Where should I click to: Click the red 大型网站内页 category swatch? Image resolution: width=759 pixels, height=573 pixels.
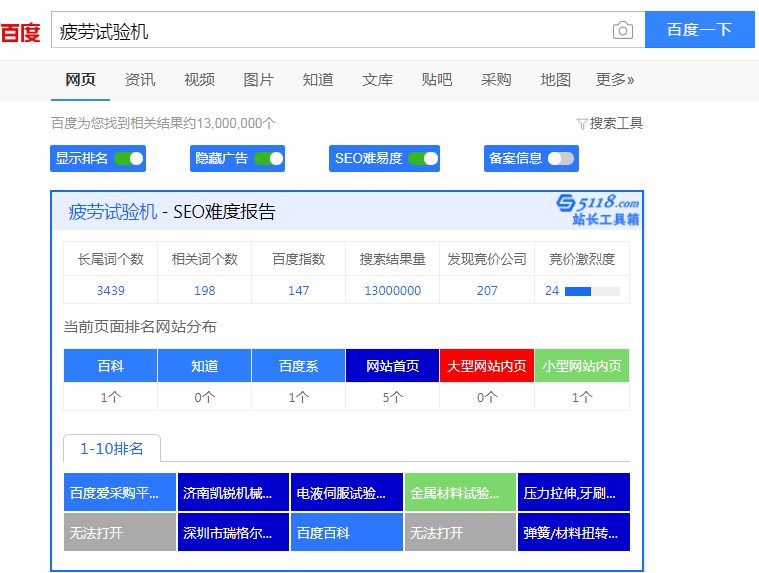coord(487,366)
